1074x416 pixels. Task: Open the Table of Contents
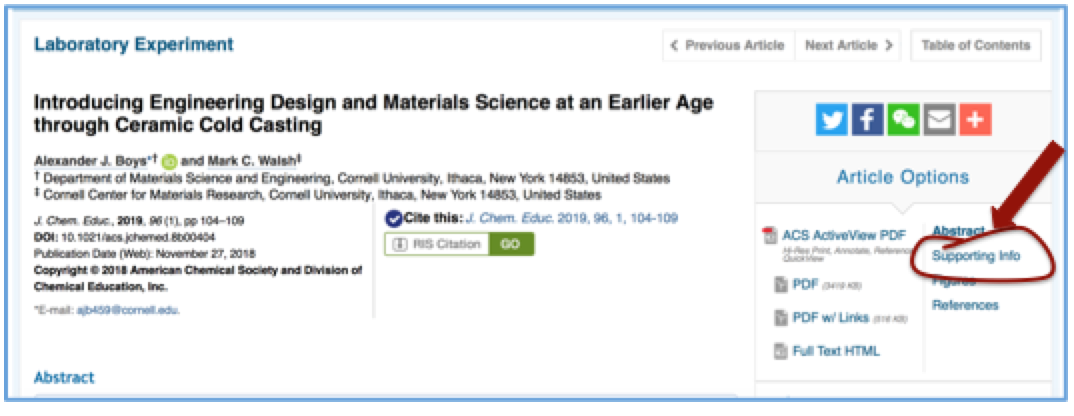[975, 46]
